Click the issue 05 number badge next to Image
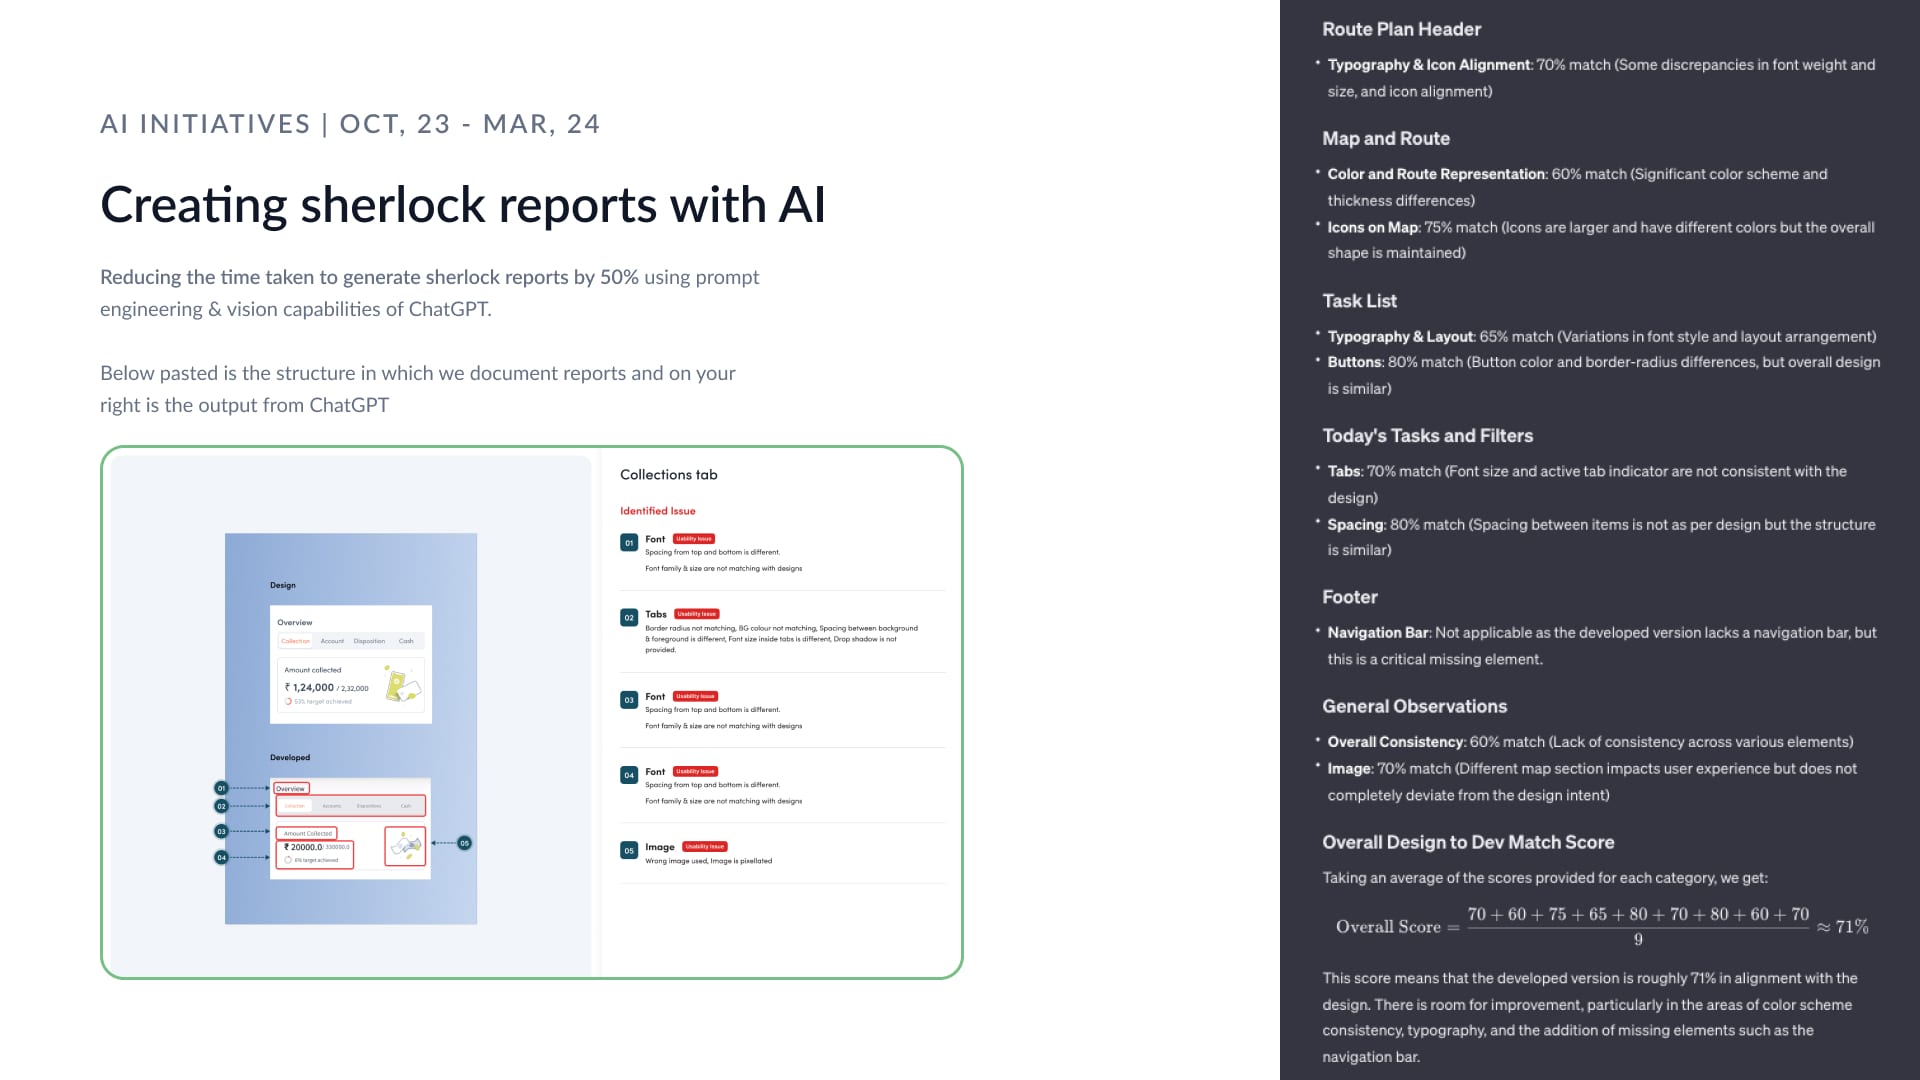Screen dimensions: 1920x1080 629,851
